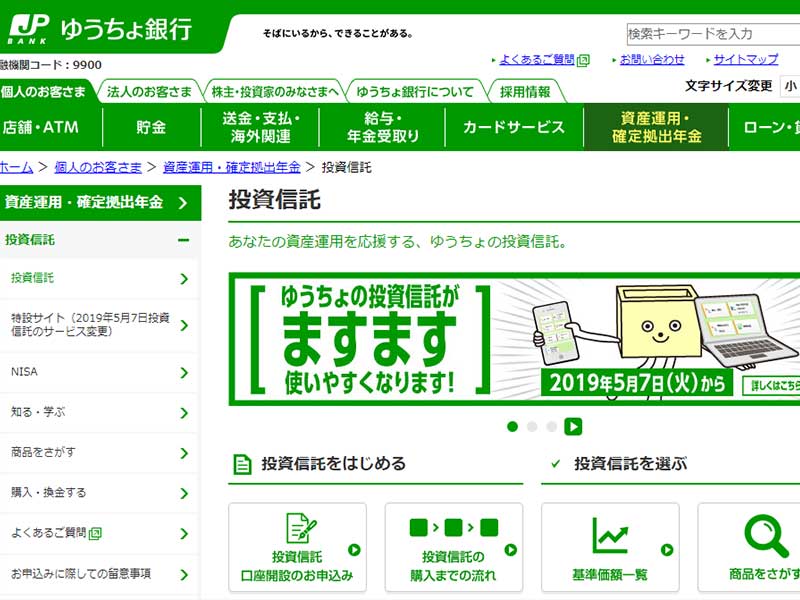This screenshot has width=800, height=600.
Task: Go to 資産運用・確定拠出年金 in the breadcrumb
Action: [232, 167]
